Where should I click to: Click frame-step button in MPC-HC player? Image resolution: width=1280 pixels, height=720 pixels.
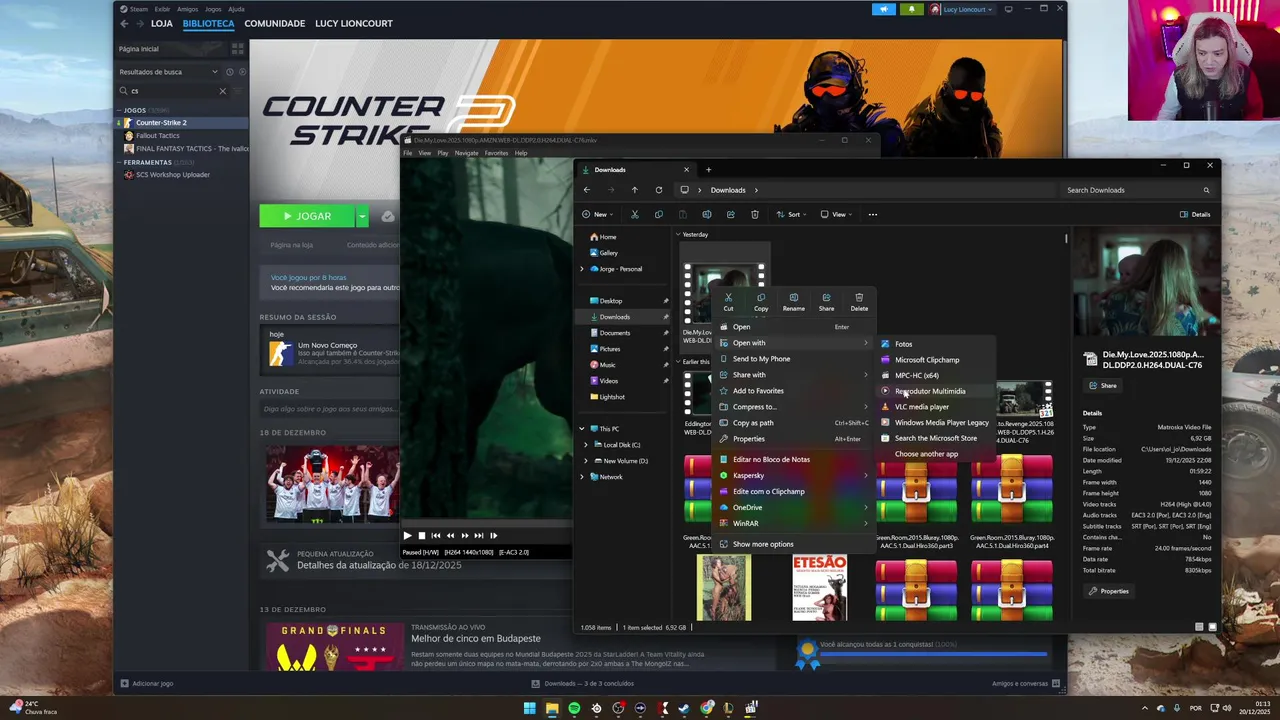(x=493, y=536)
